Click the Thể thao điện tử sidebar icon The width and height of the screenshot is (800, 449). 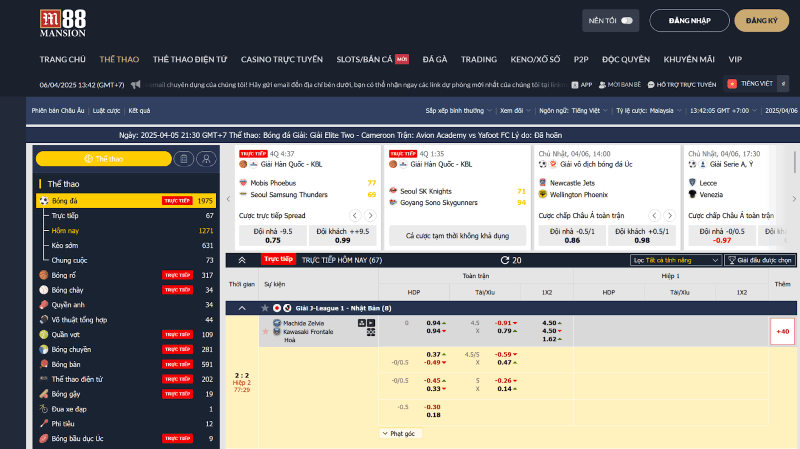pos(44,379)
